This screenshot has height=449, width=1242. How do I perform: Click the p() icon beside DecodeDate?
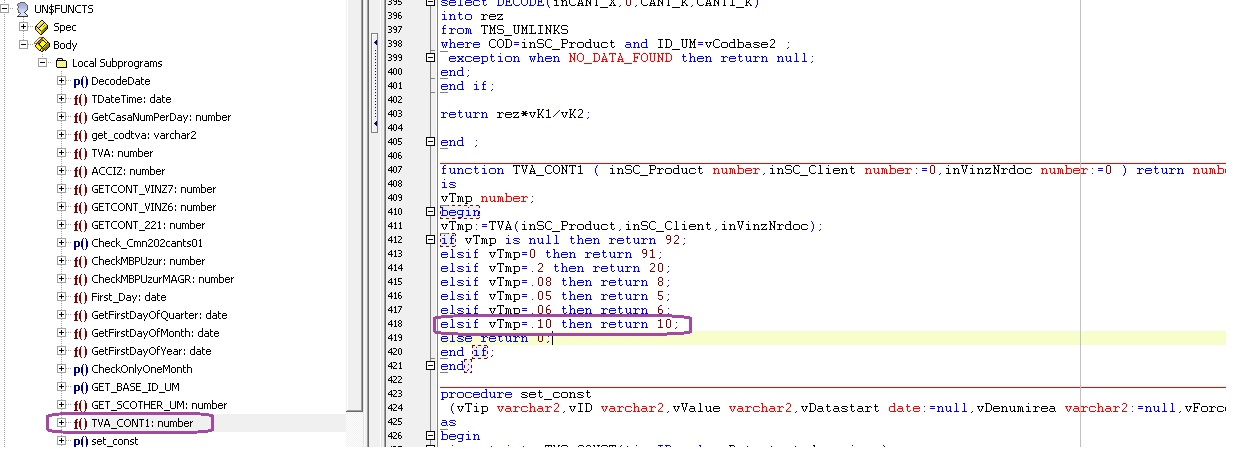(81, 81)
